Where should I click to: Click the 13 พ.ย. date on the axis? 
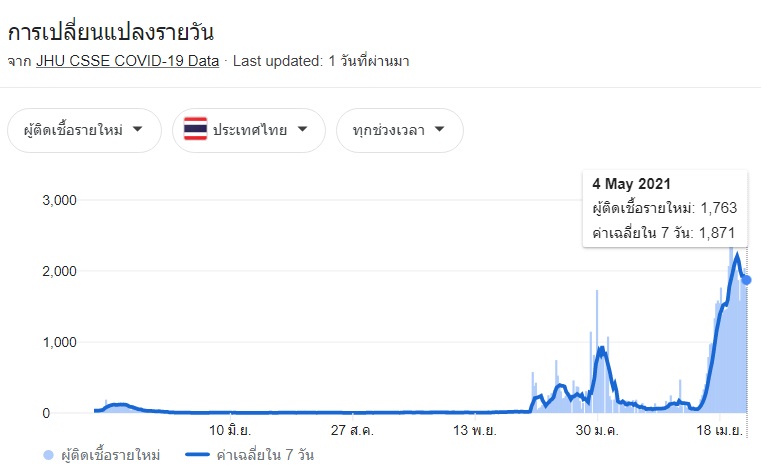point(477,431)
